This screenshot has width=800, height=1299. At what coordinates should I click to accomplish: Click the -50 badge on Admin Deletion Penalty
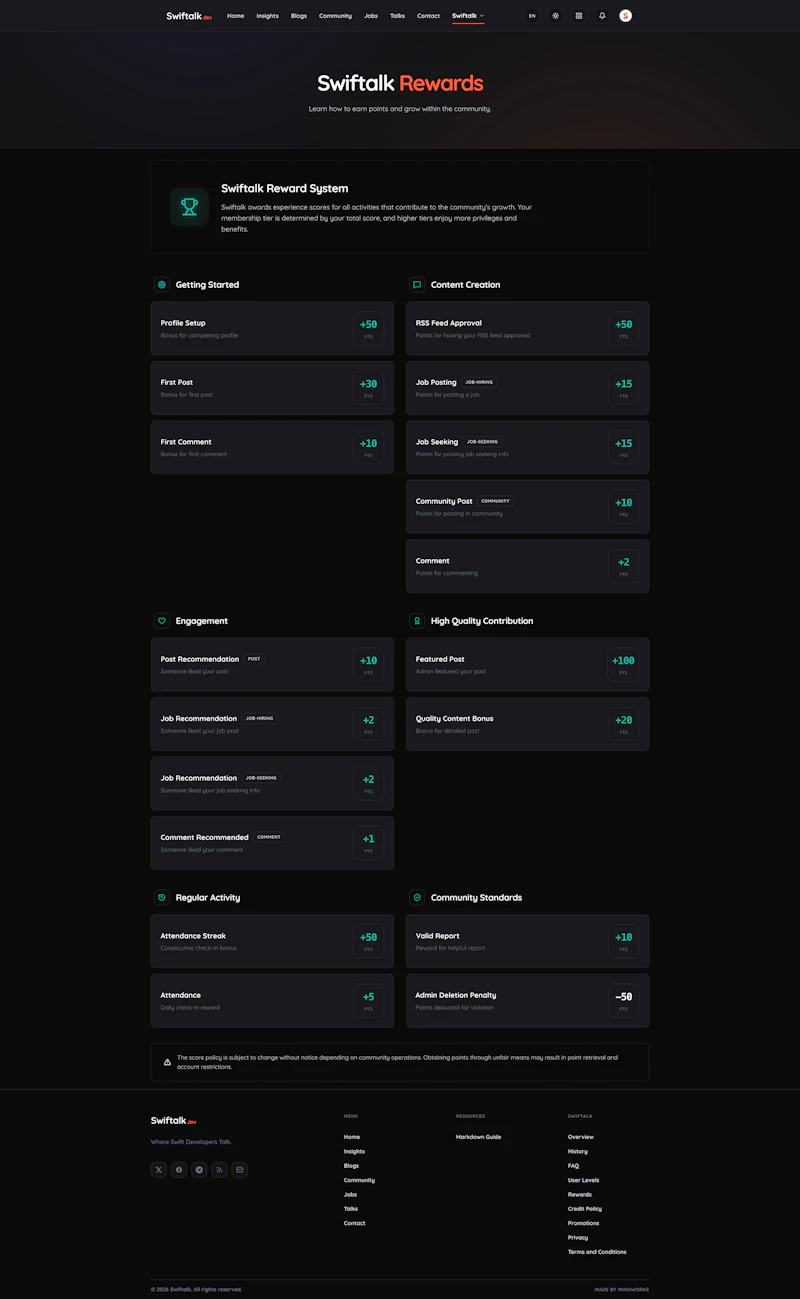tap(624, 1001)
